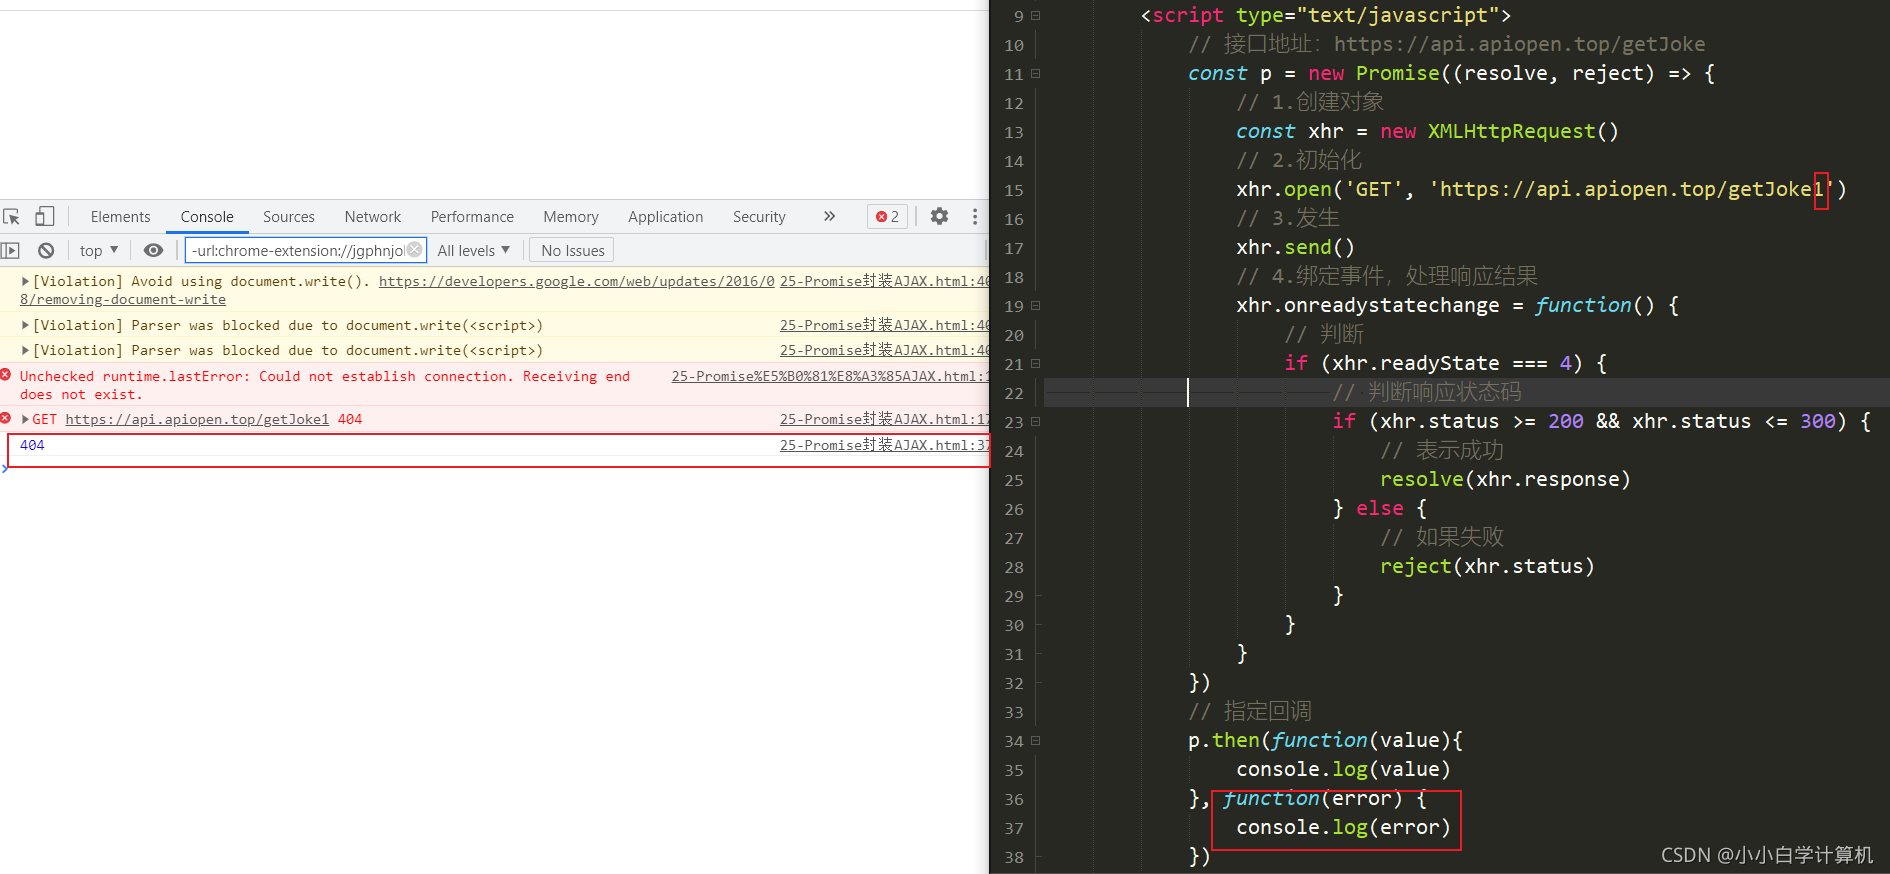Image resolution: width=1890 pixels, height=874 pixels.
Task: Click console.log(value) in the editor
Action: (x=1343, y=769)
